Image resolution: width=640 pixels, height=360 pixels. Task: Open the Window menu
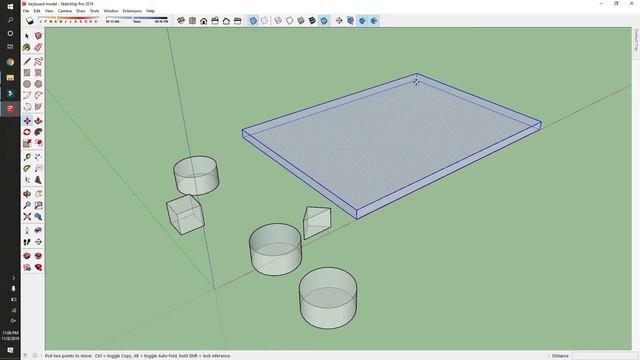point(111,11)
